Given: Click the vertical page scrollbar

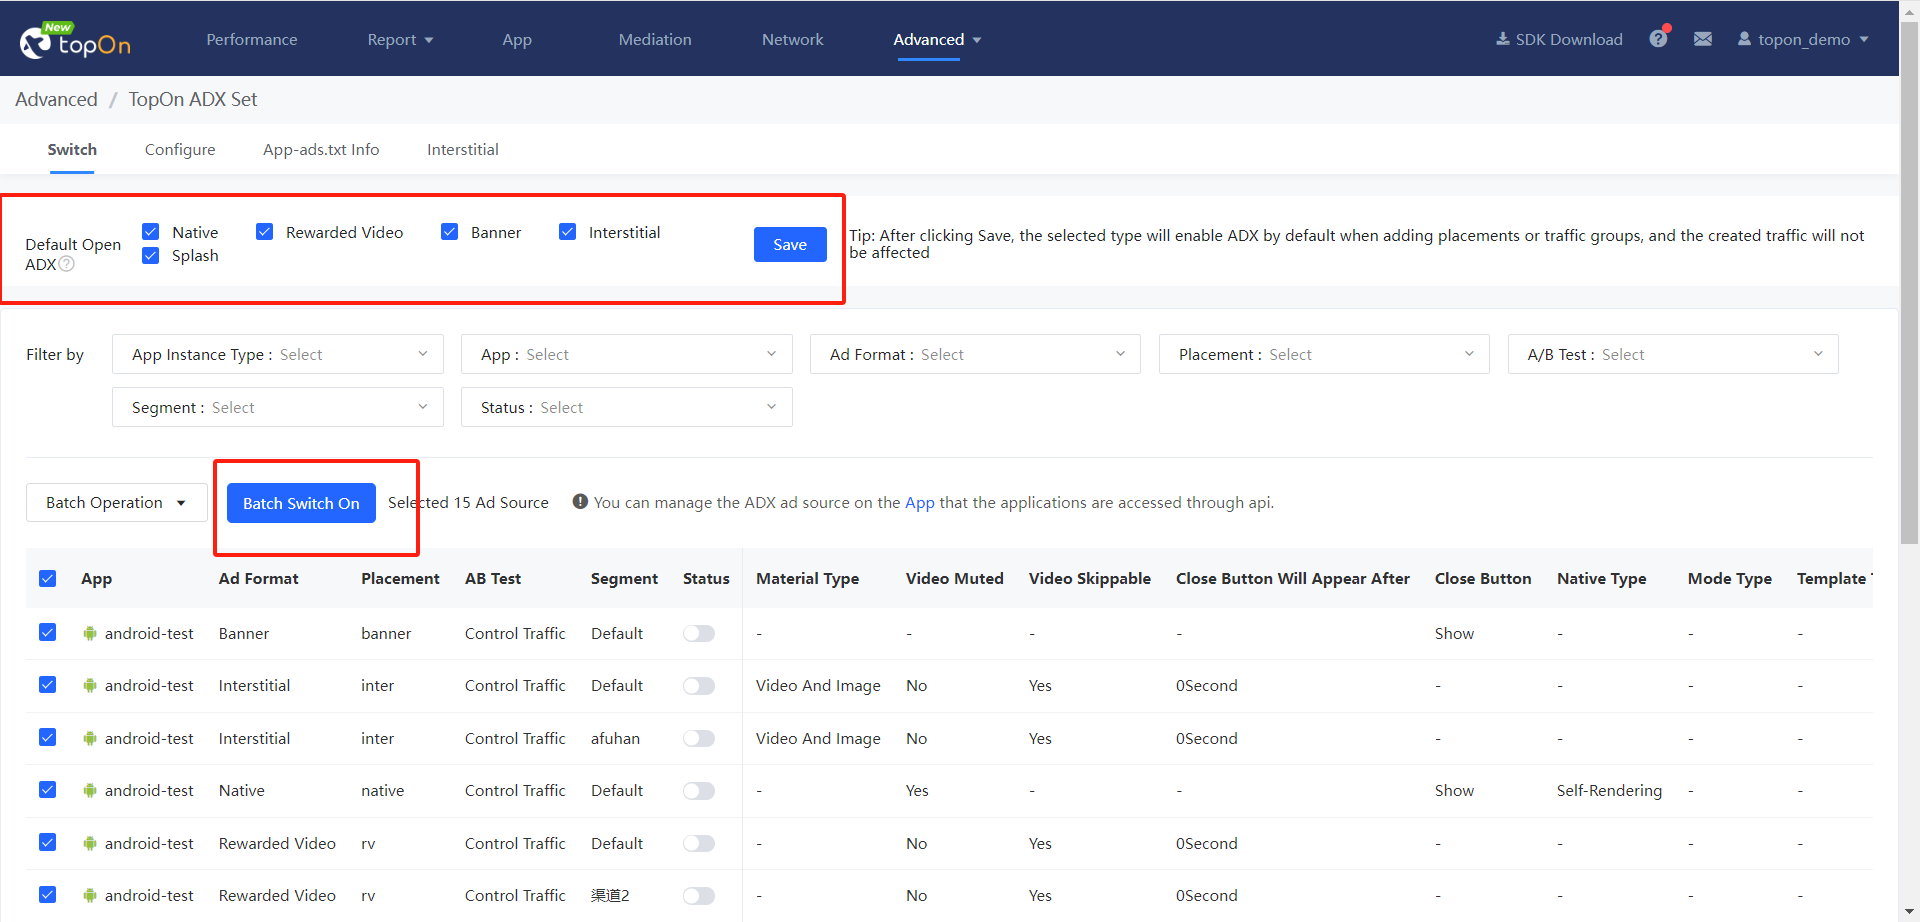Looking at the screenshot, I should click(1909, 300).
